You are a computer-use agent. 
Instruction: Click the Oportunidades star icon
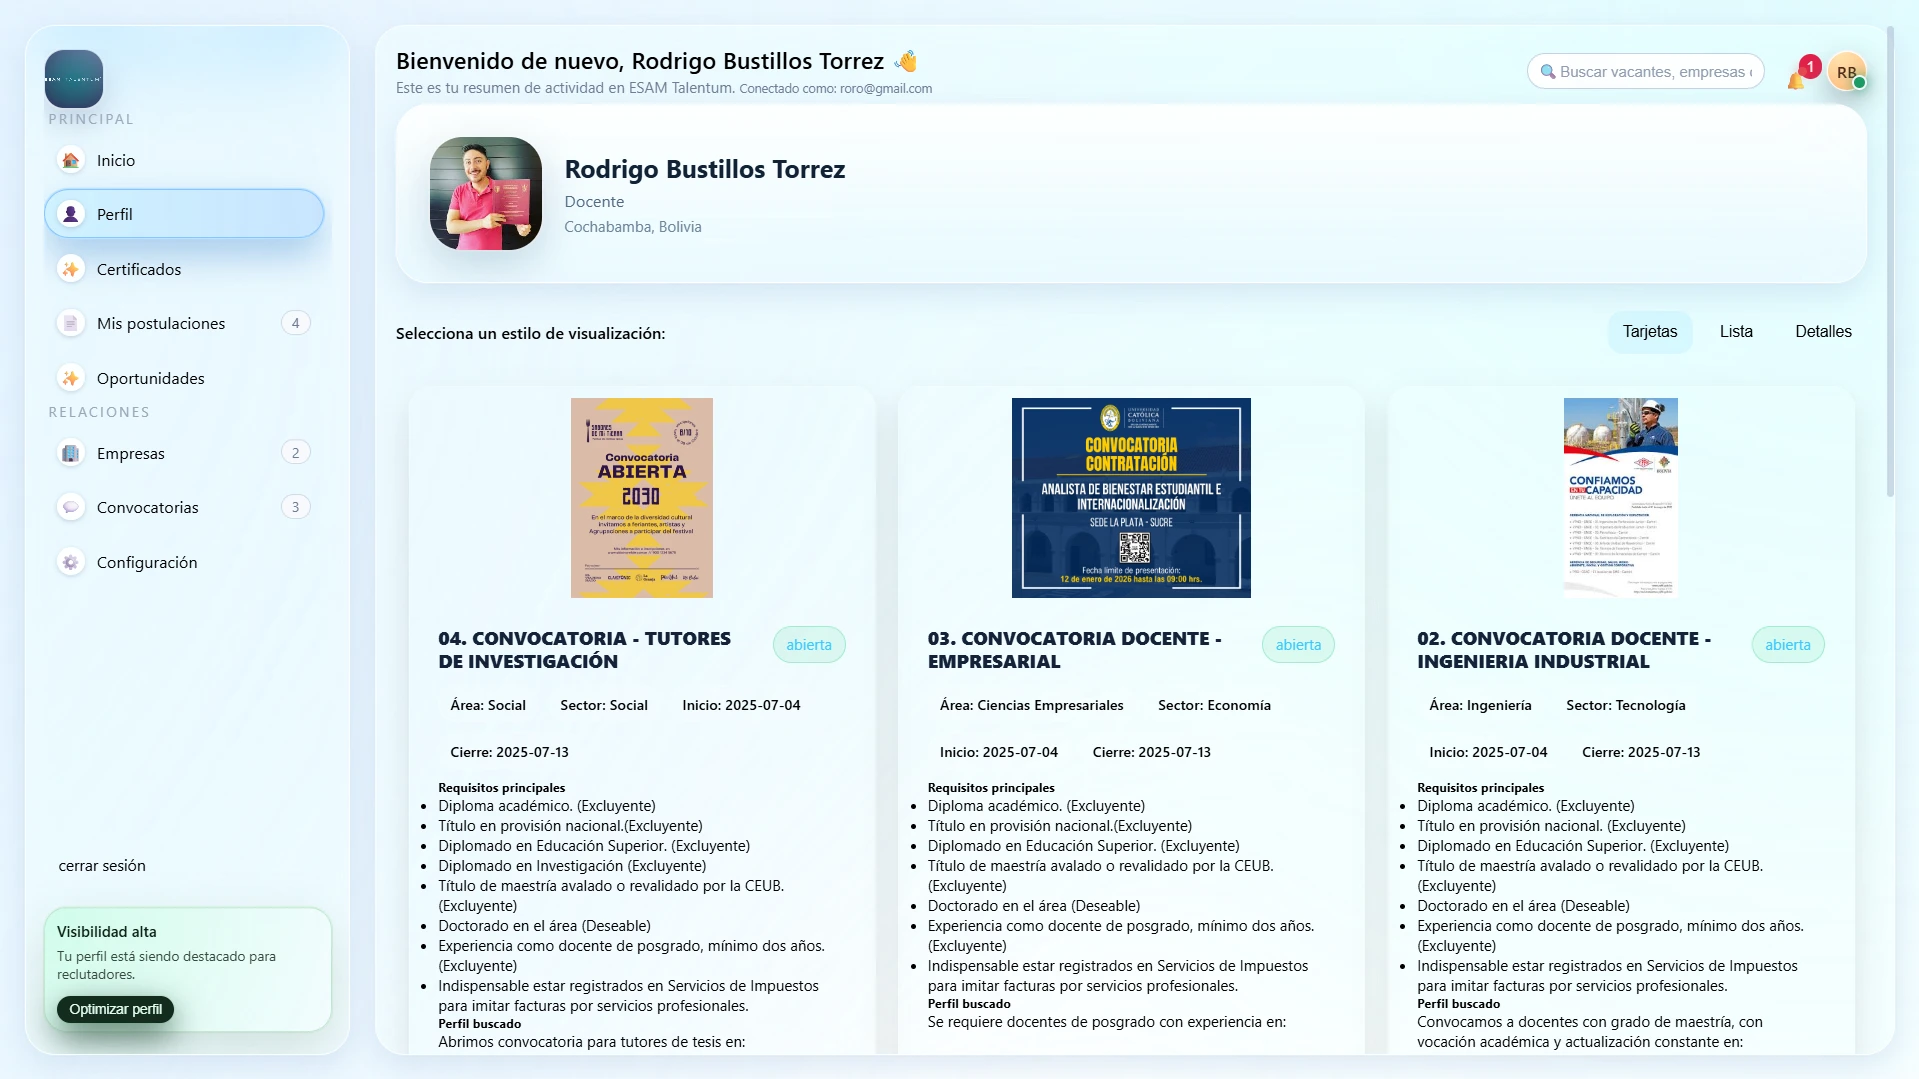70,378
